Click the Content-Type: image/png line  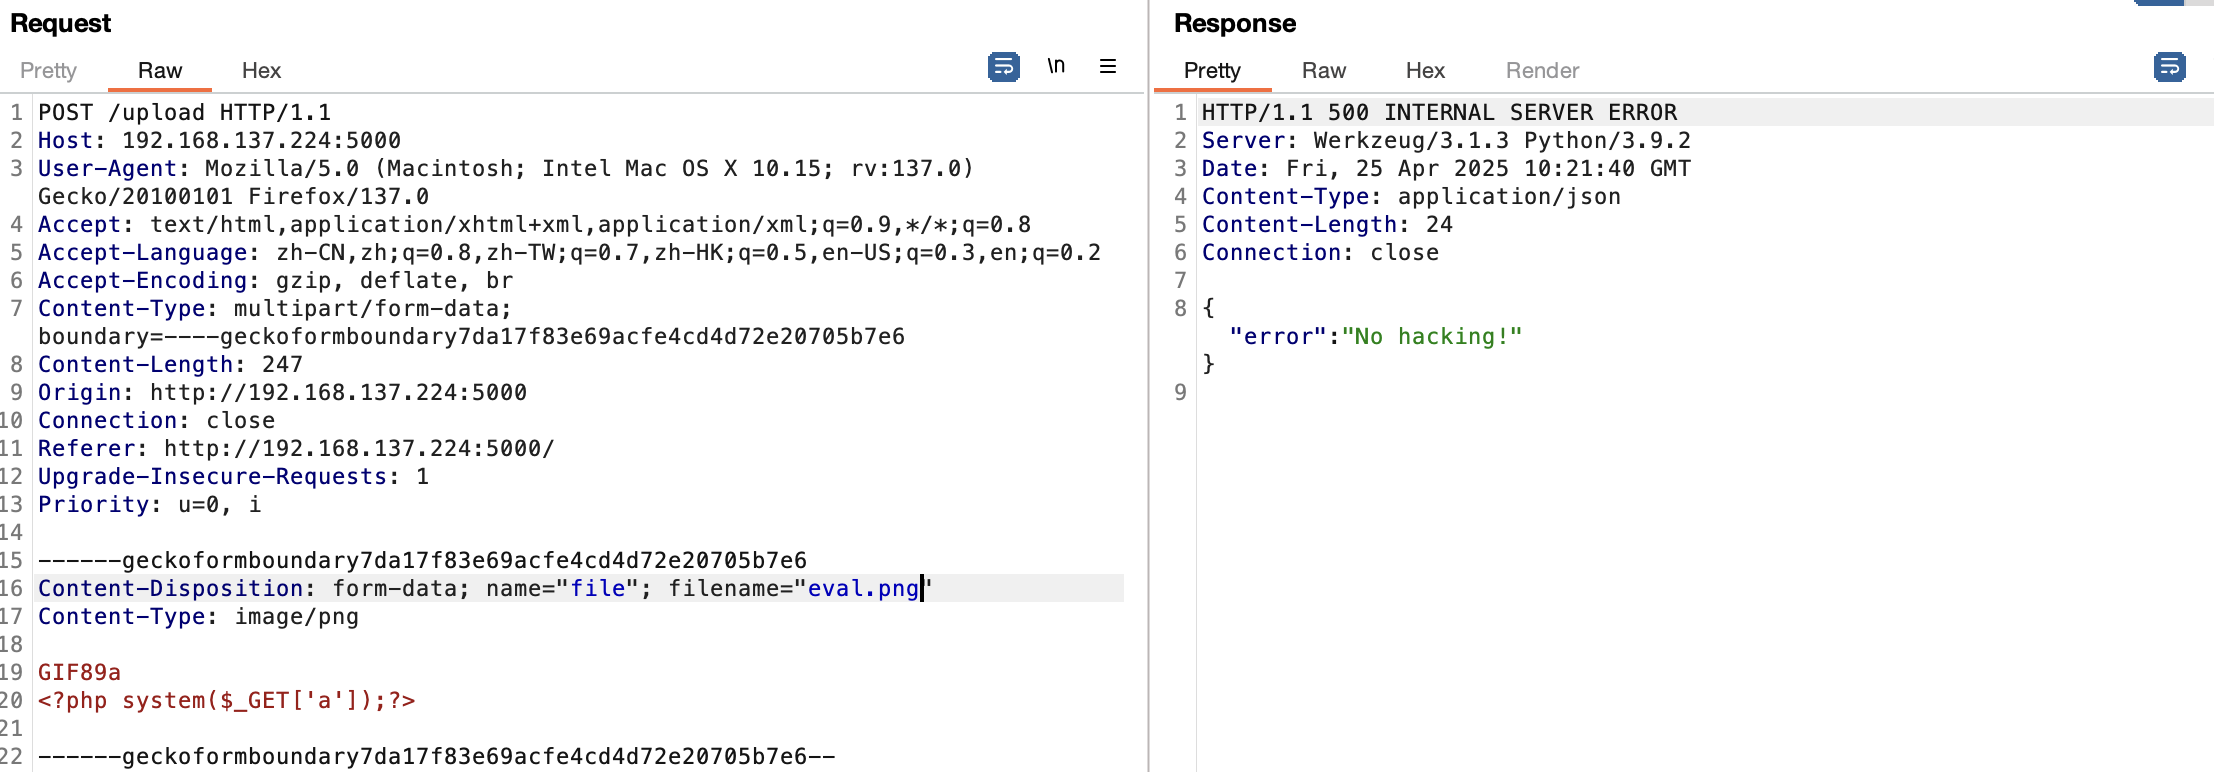point(198,616)
